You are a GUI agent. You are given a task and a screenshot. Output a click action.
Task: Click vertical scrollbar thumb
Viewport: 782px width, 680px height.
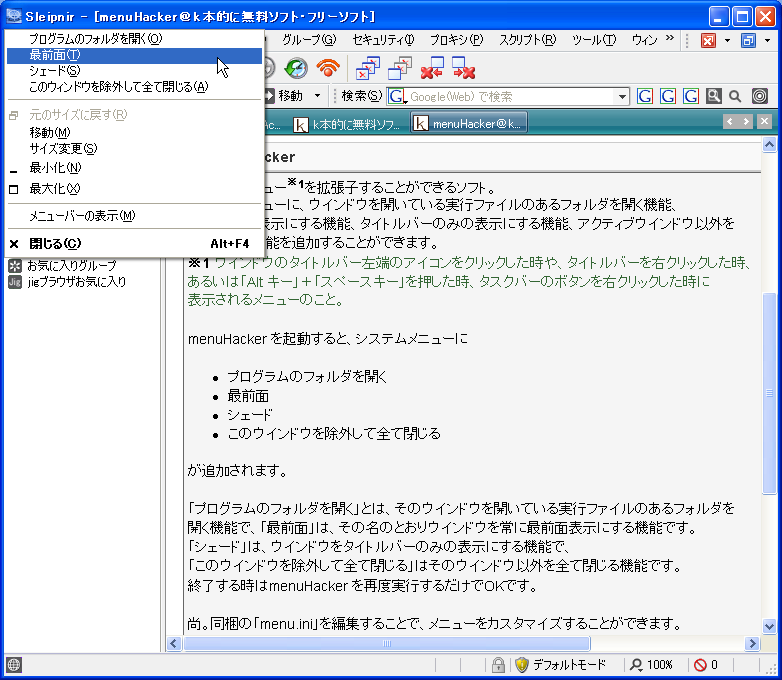click(x=769, y=393)
